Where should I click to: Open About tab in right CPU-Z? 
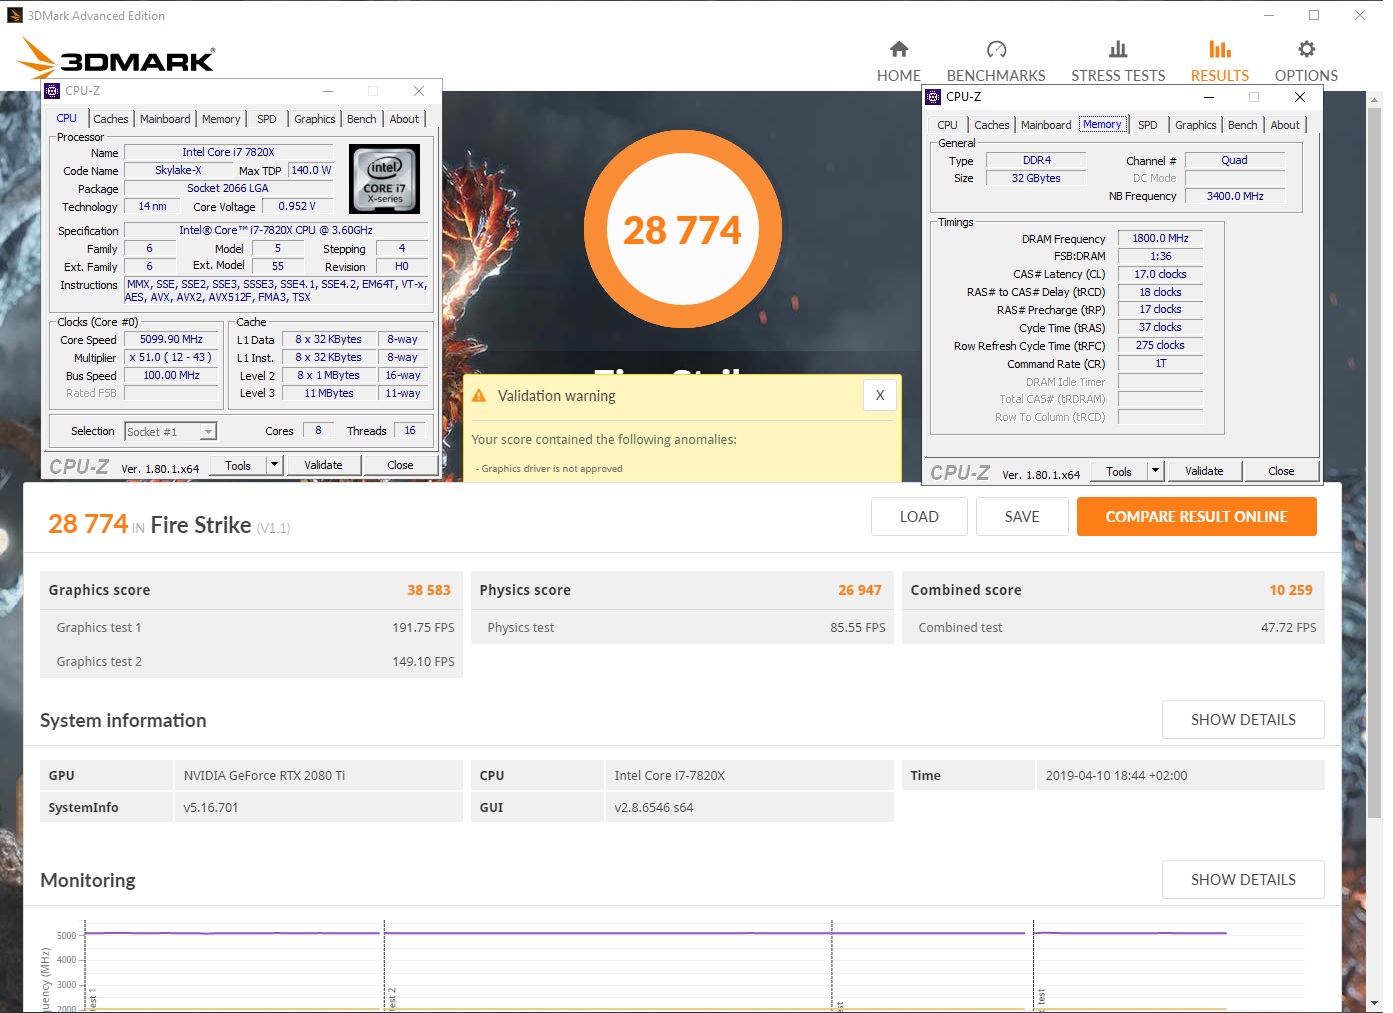point(1286,125)
